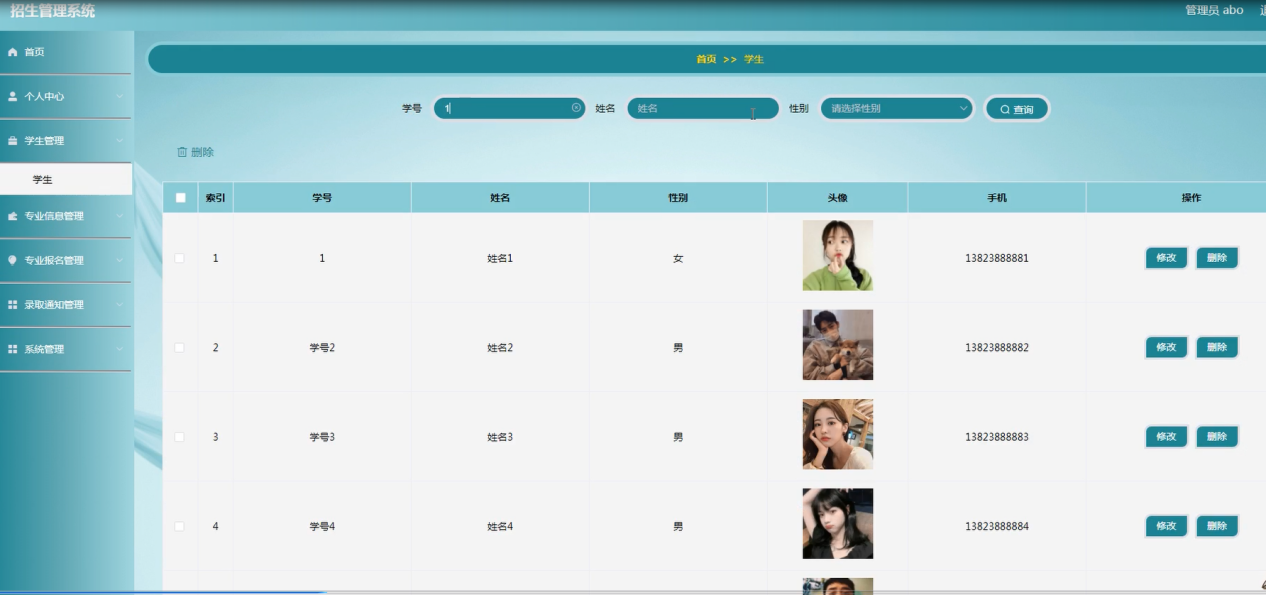Edit the 姓名2 student with 修改

point(1166,347)
